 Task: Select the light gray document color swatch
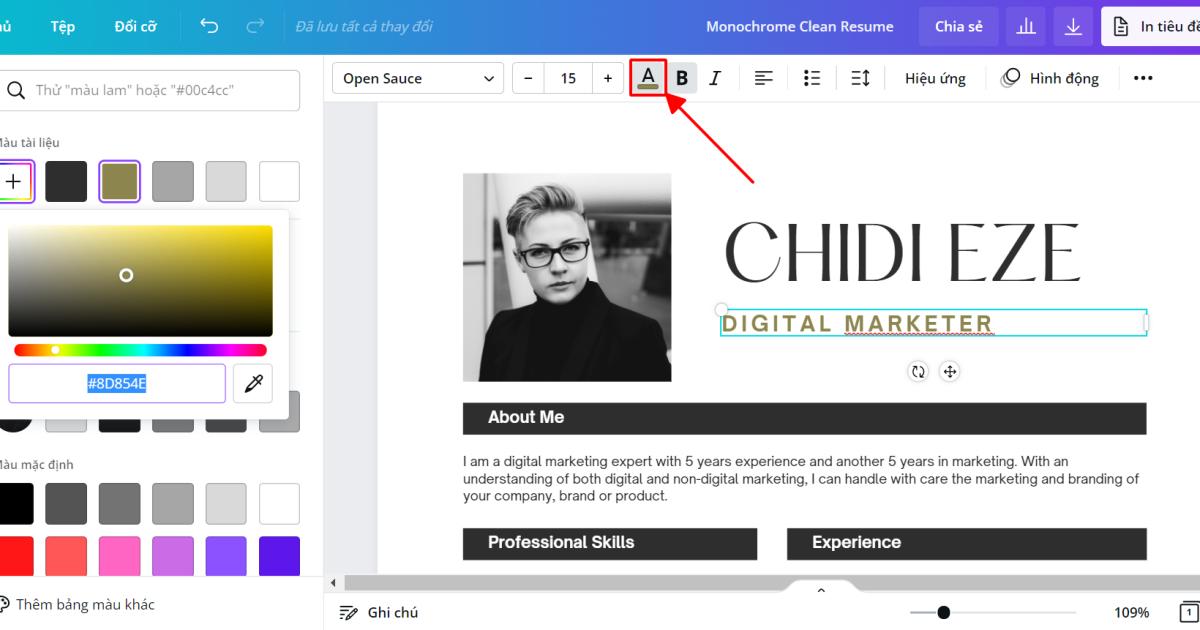click(x=226, y=182)
